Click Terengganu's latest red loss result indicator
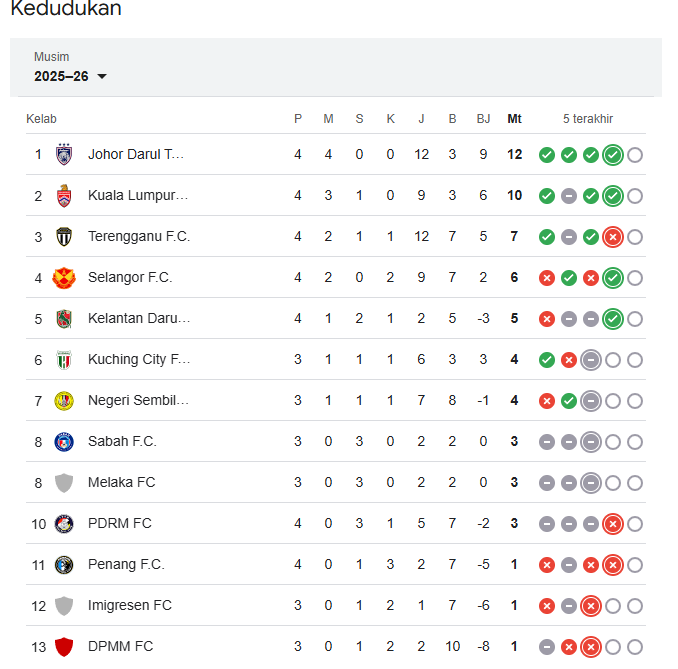 tap(613, 237)
